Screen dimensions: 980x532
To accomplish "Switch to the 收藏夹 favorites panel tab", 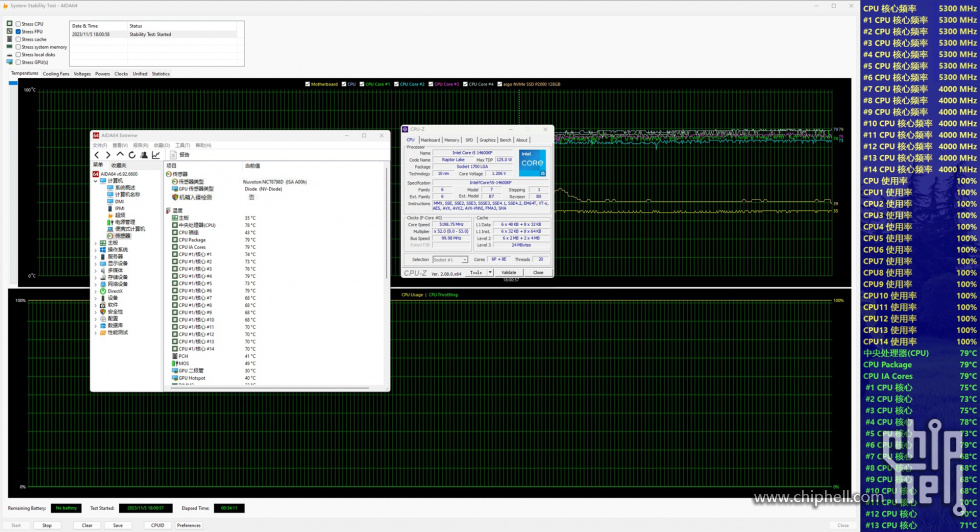I will pos(118,166).
